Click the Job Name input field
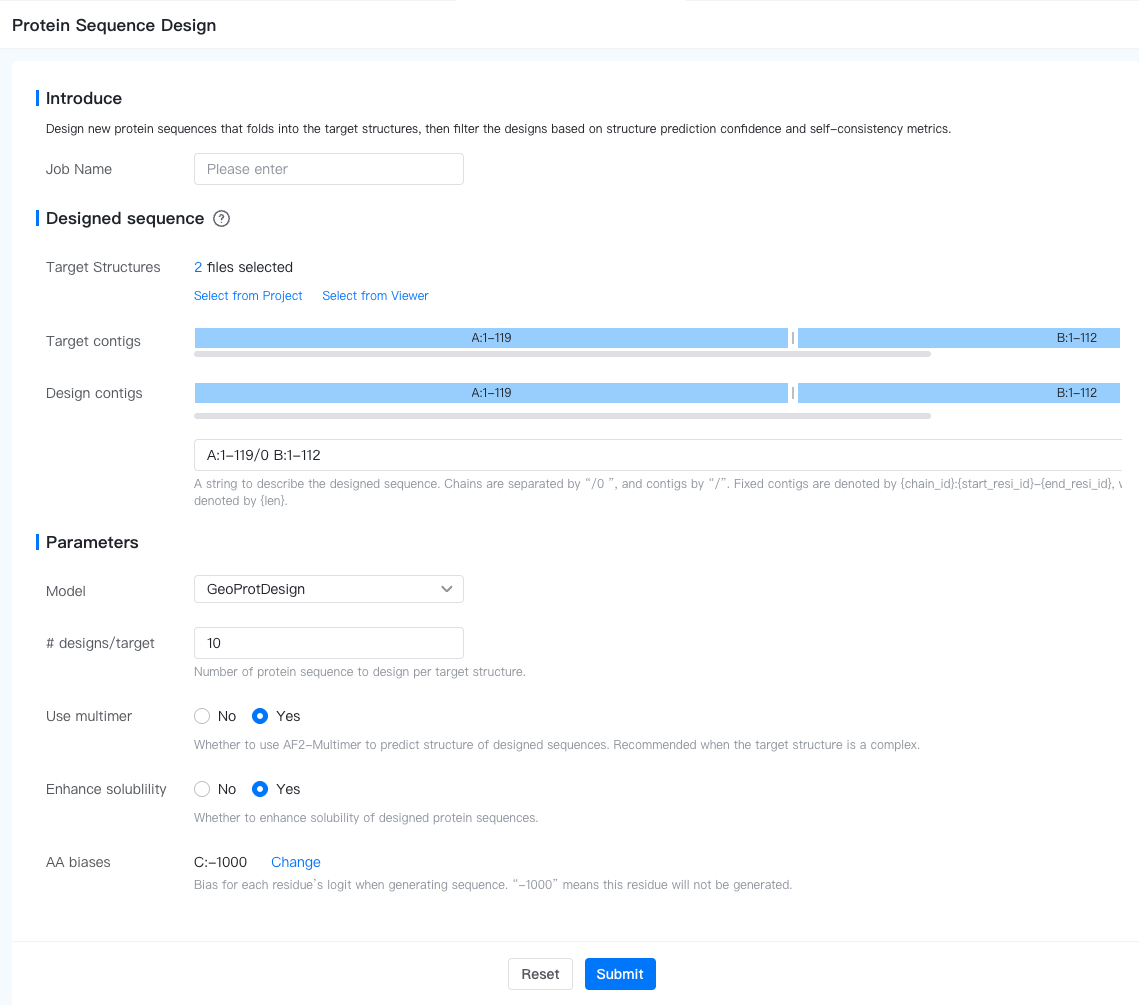The height and width of the screenshot is (1005, 1139). [328, 169]
